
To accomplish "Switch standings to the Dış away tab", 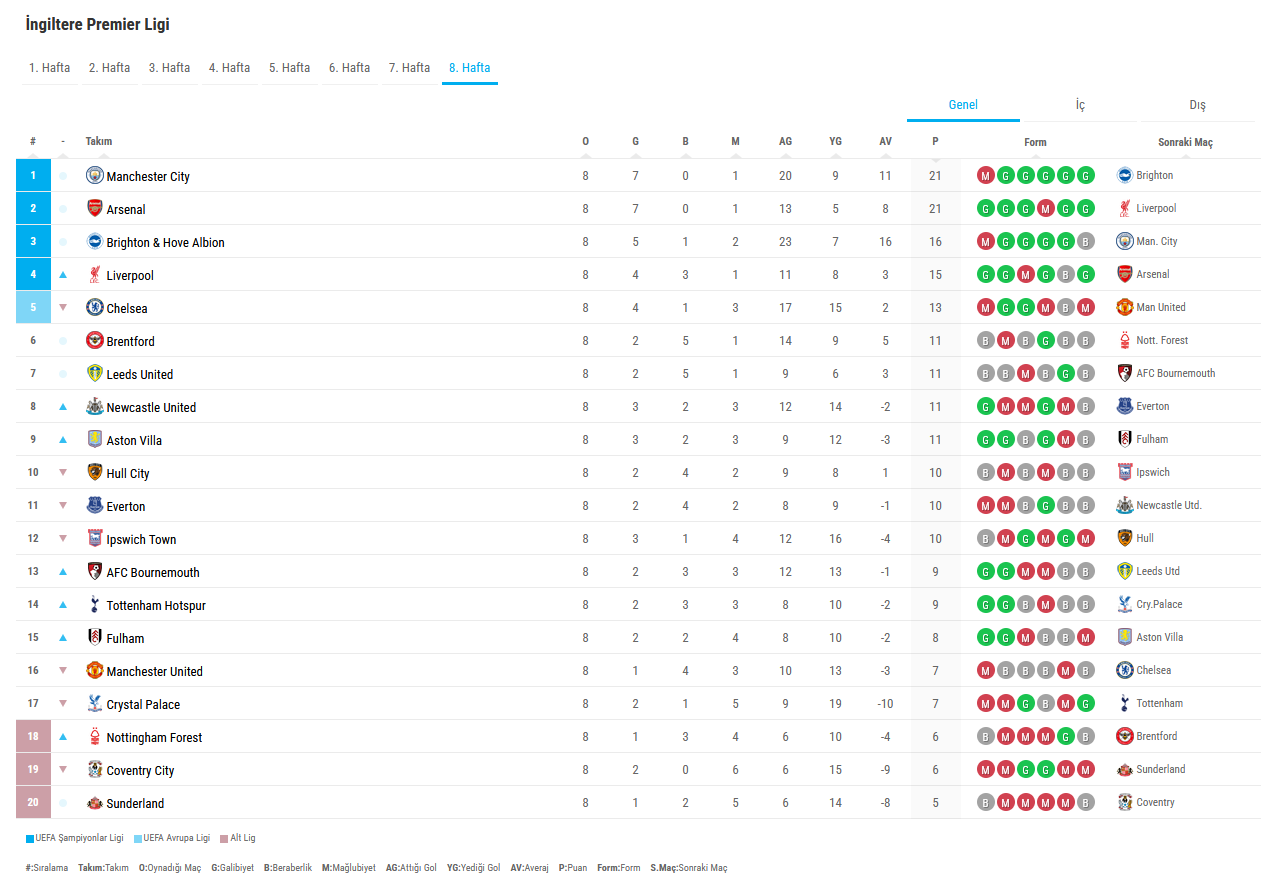I will click(1198, 105).
